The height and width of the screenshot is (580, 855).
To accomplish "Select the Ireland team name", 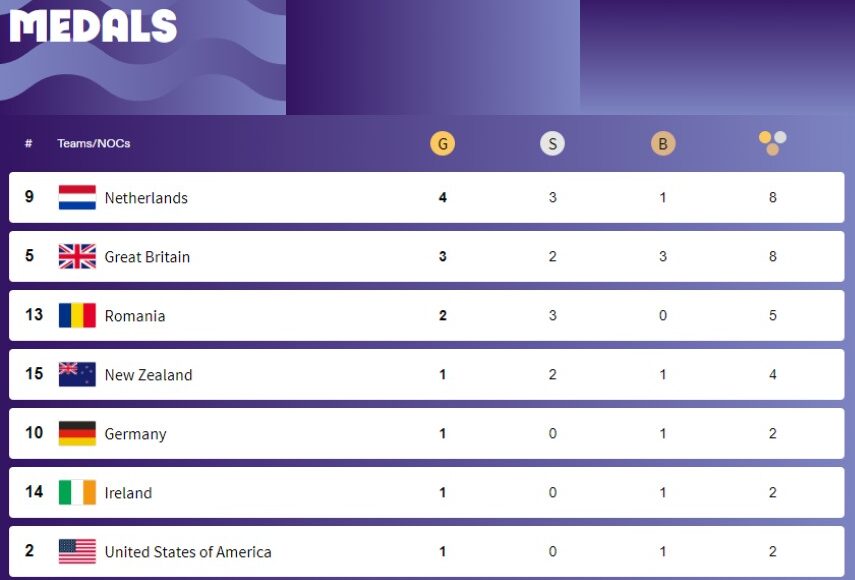I will pyautogui.click(x=128, y=493).
